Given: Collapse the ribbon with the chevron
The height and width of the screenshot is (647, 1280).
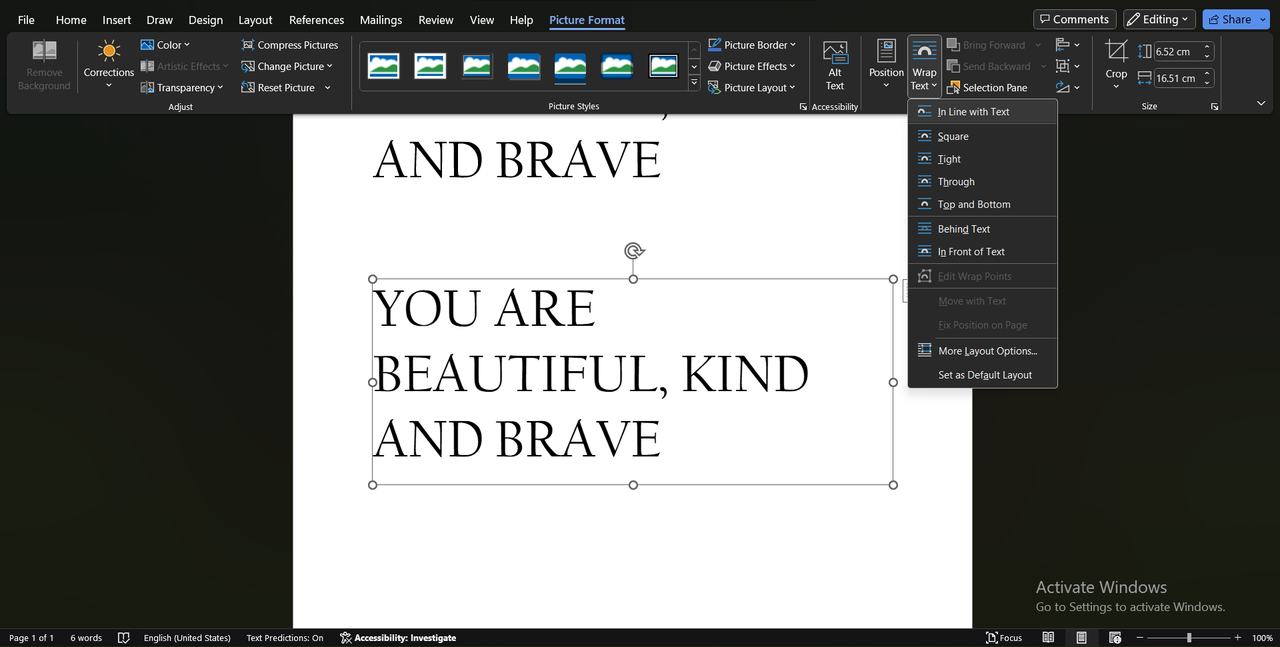Looking at the screenshot, I should pyautogui.click(x=1260, y=104).
